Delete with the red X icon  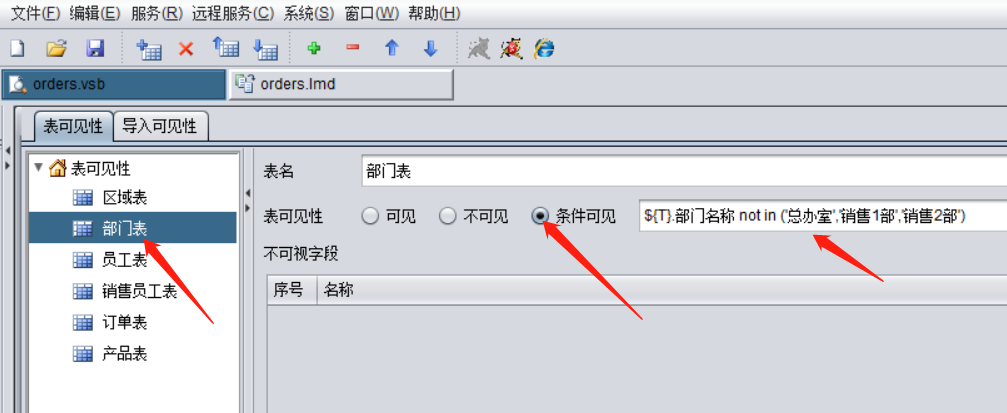tap(186, 49)
